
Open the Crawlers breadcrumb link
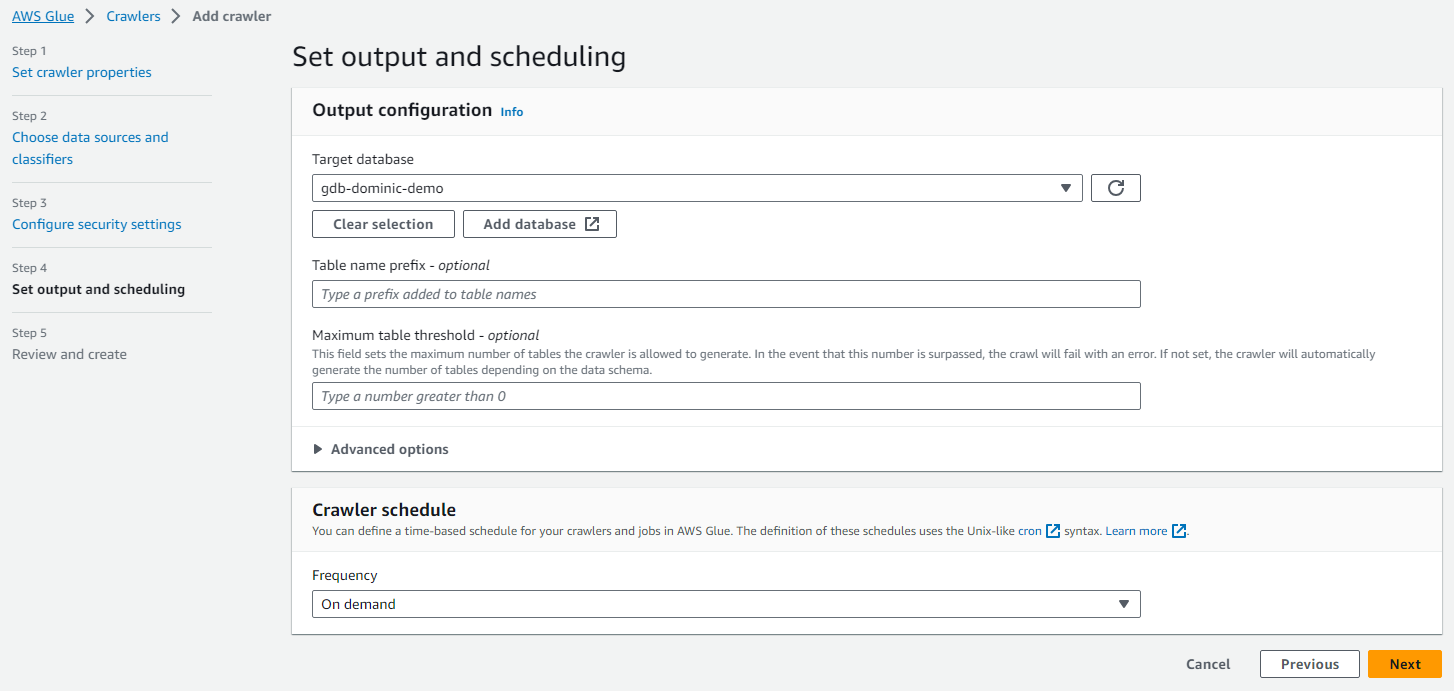click(133, 16)
